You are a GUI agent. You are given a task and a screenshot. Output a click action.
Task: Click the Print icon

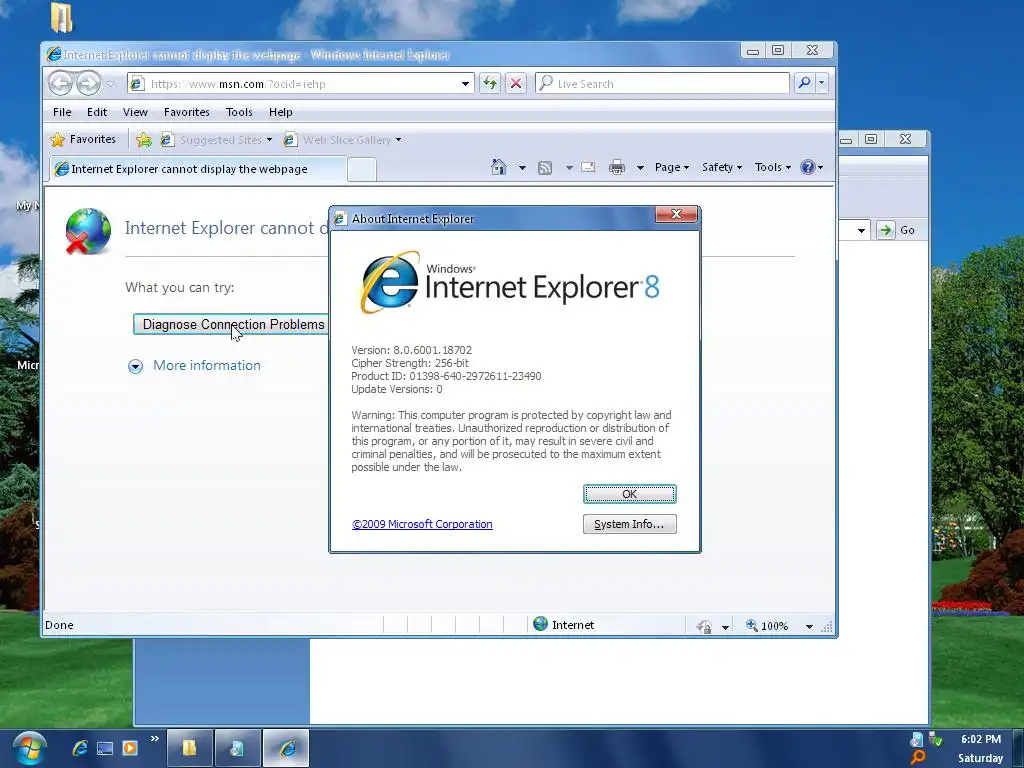pyautogui.click(x=616, y=168)
